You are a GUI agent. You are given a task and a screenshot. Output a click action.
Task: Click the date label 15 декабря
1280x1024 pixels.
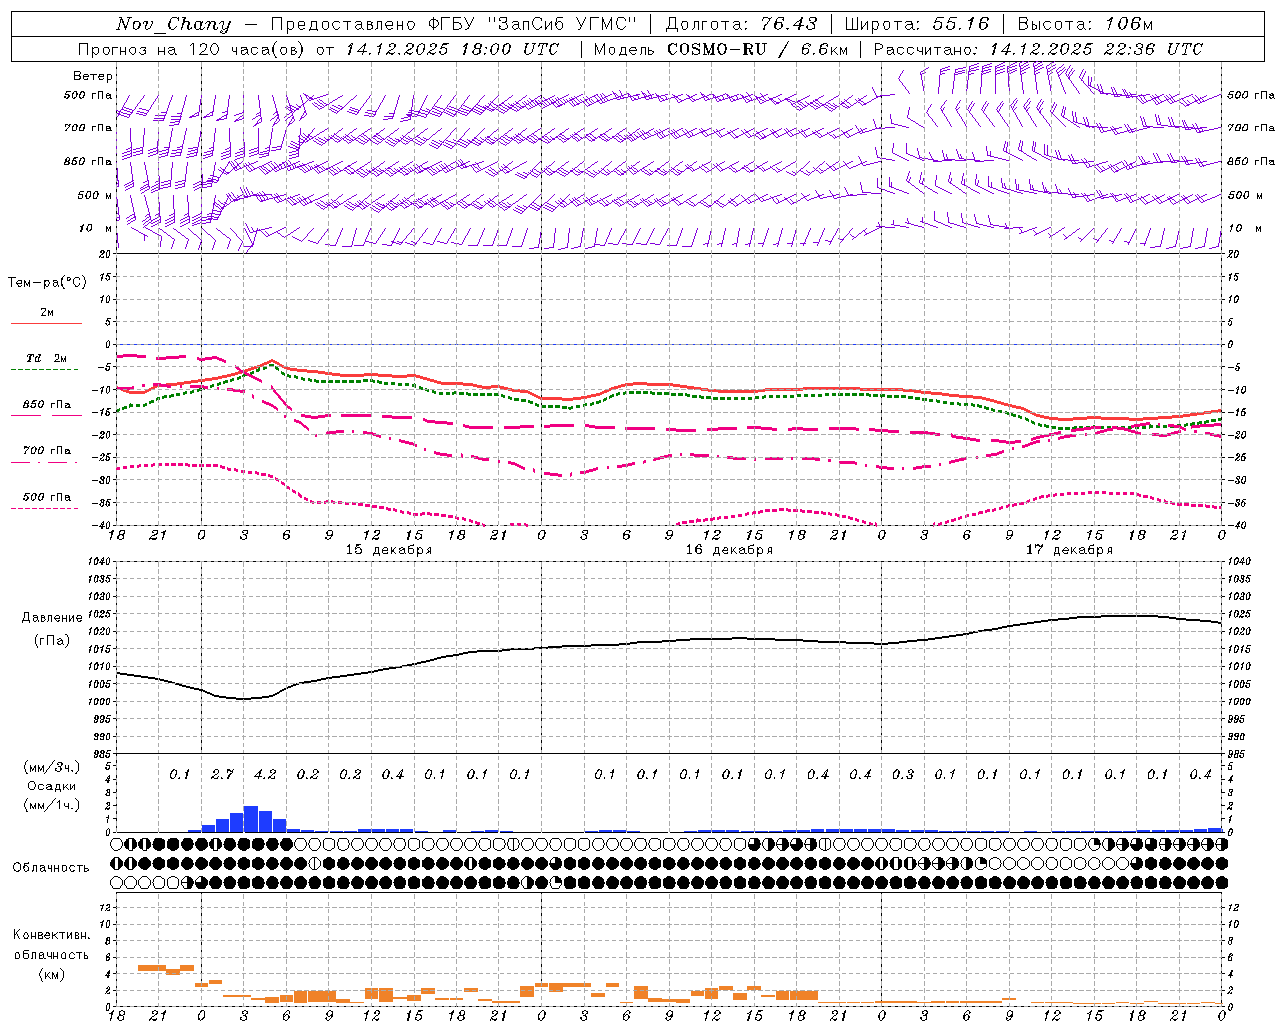coord(389,550)
